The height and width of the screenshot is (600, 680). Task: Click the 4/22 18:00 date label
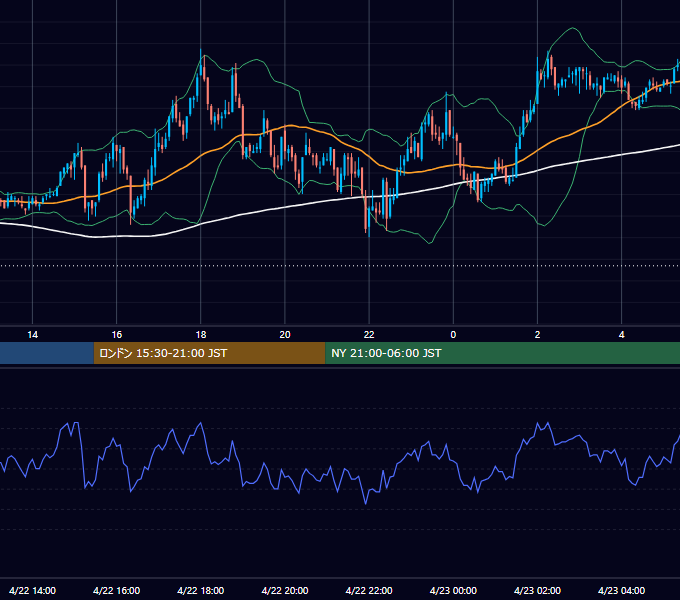click(x=201, y=590)
